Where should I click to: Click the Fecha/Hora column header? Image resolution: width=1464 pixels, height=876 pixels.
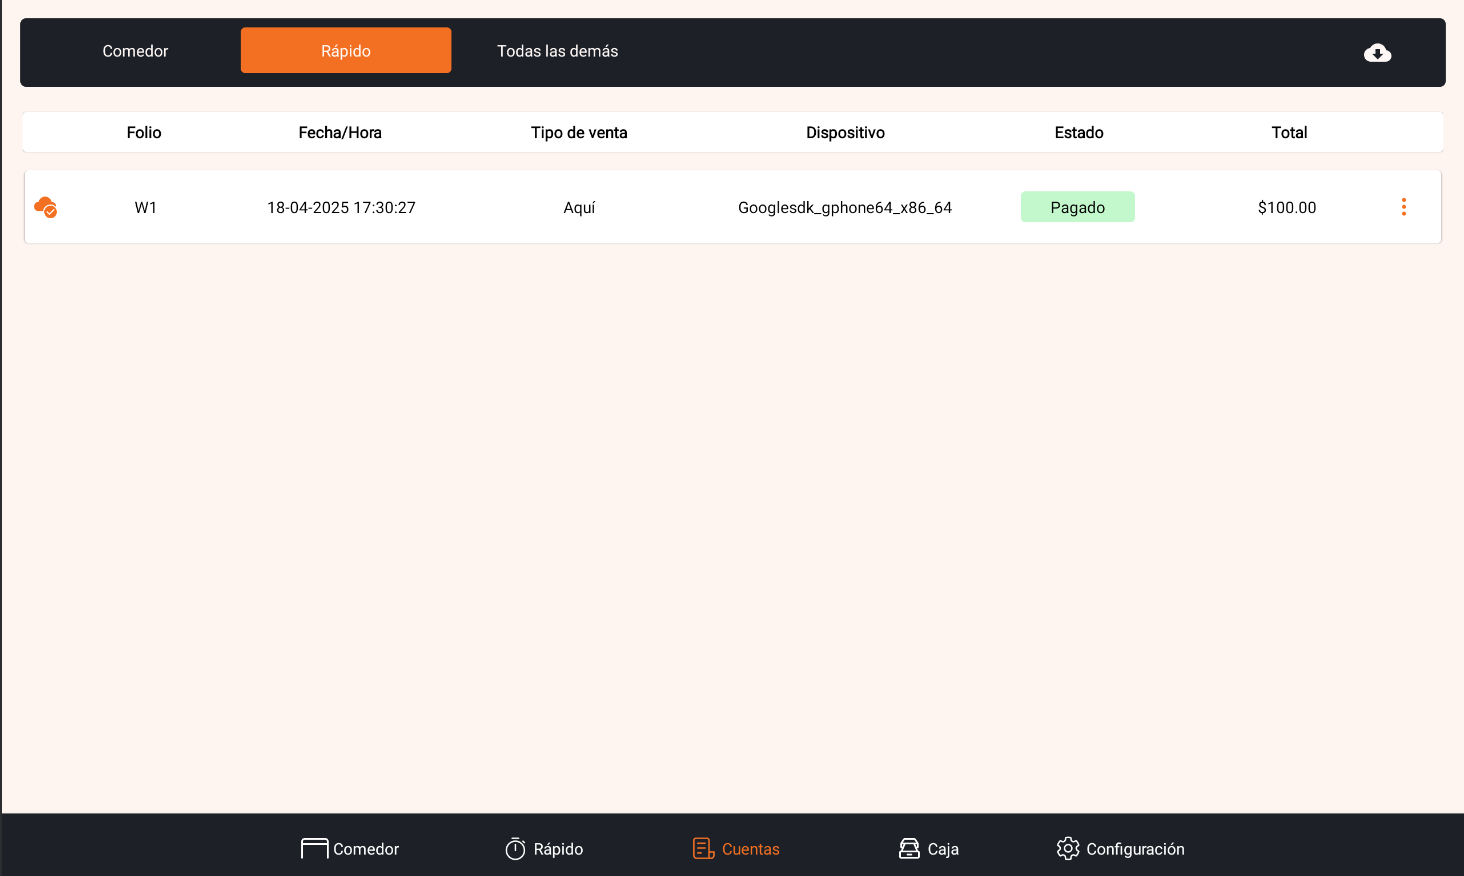point(340,132)
